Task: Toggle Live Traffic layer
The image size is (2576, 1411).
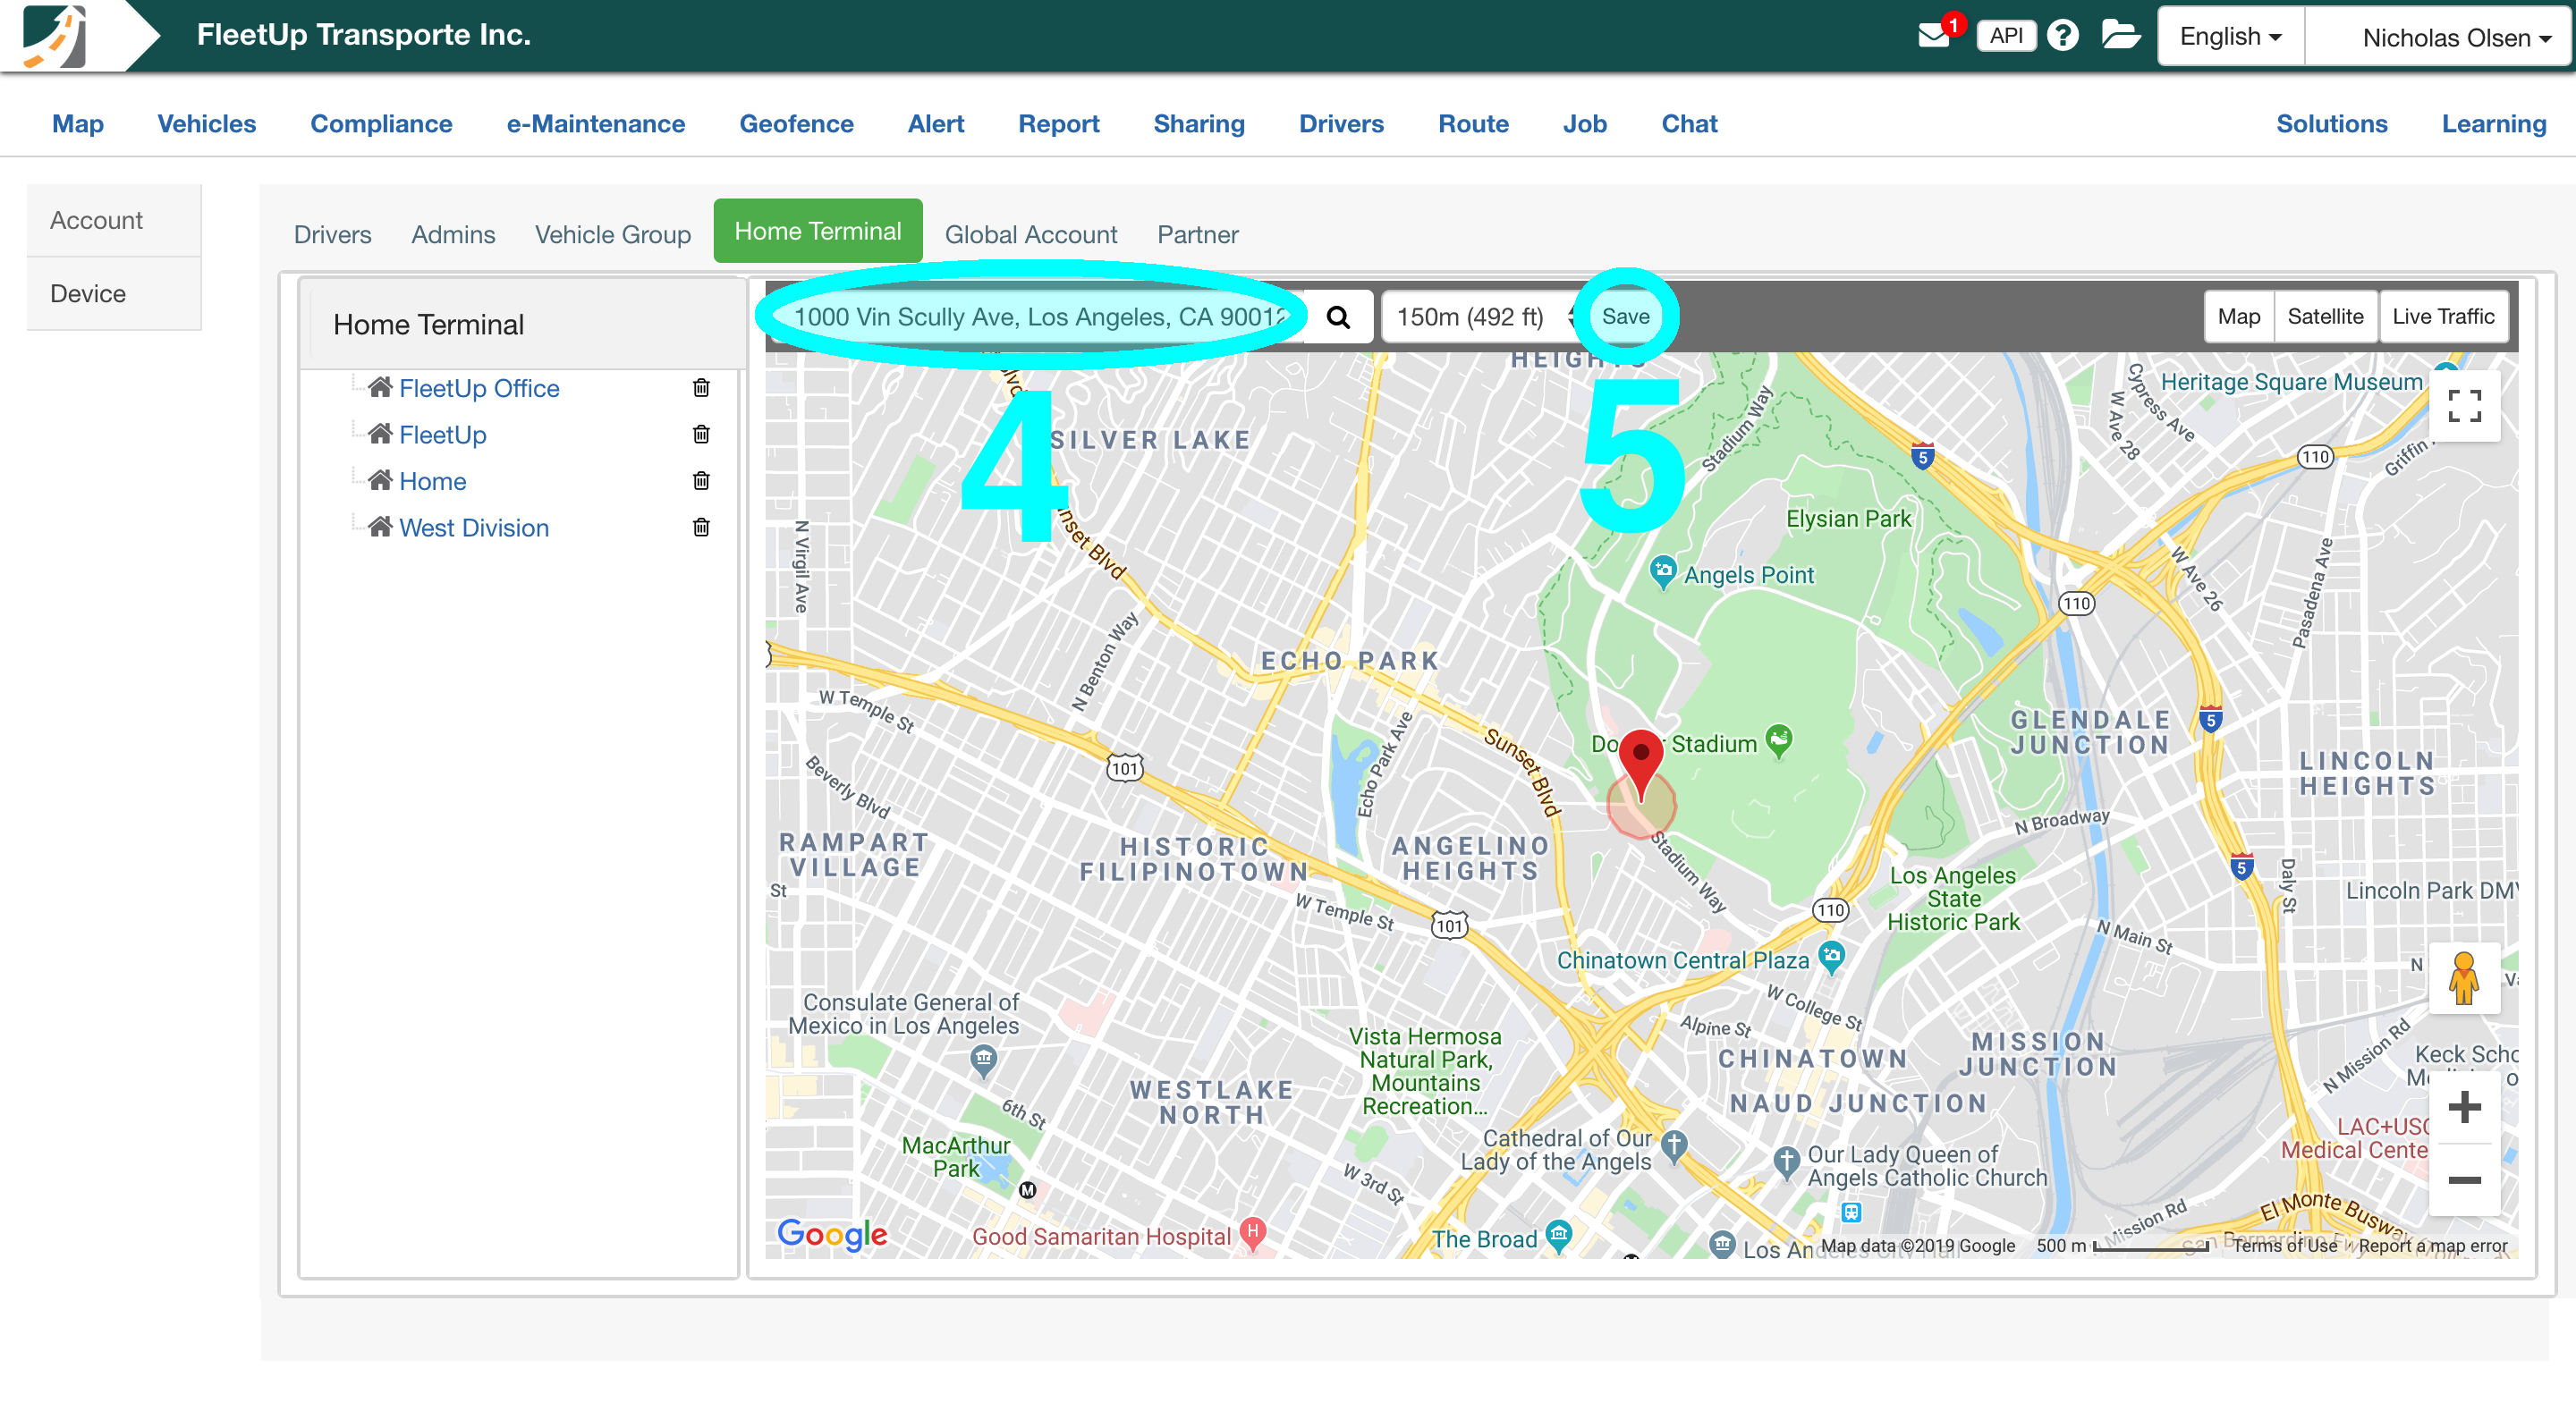Action: coord(2443,317)
